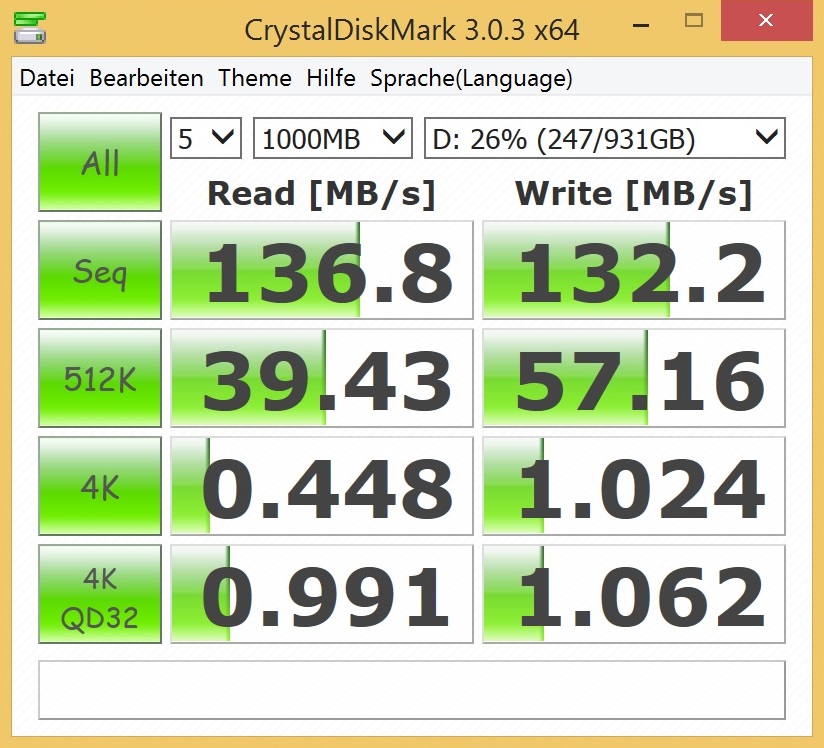This screenshot has height=748, width=824.
Task: Close the CrystalDiskMark window
Action: [766, 21]
